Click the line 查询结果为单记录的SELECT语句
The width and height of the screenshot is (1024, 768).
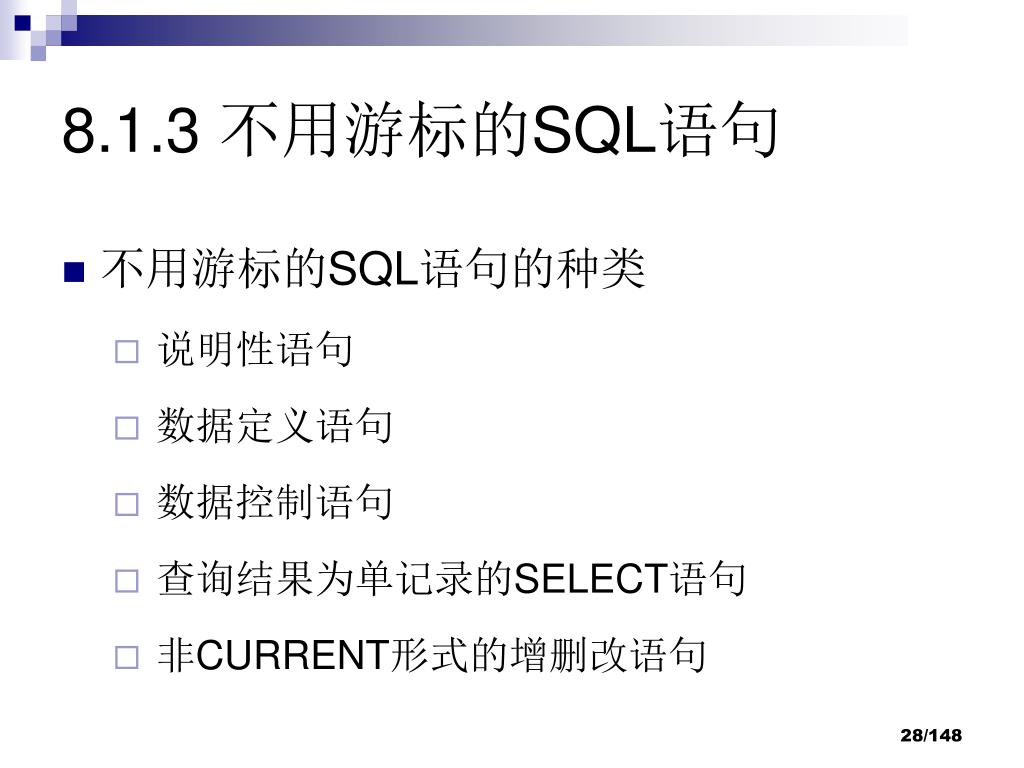(x=451, y=579)
